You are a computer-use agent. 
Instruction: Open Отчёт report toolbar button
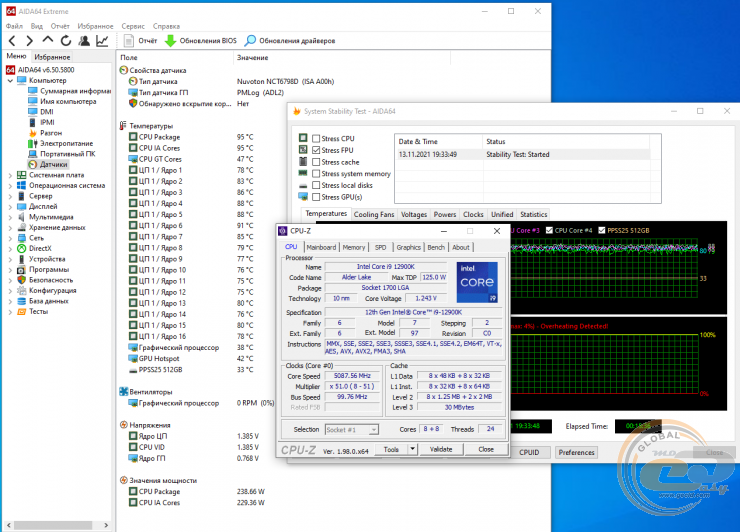[140, 41]
